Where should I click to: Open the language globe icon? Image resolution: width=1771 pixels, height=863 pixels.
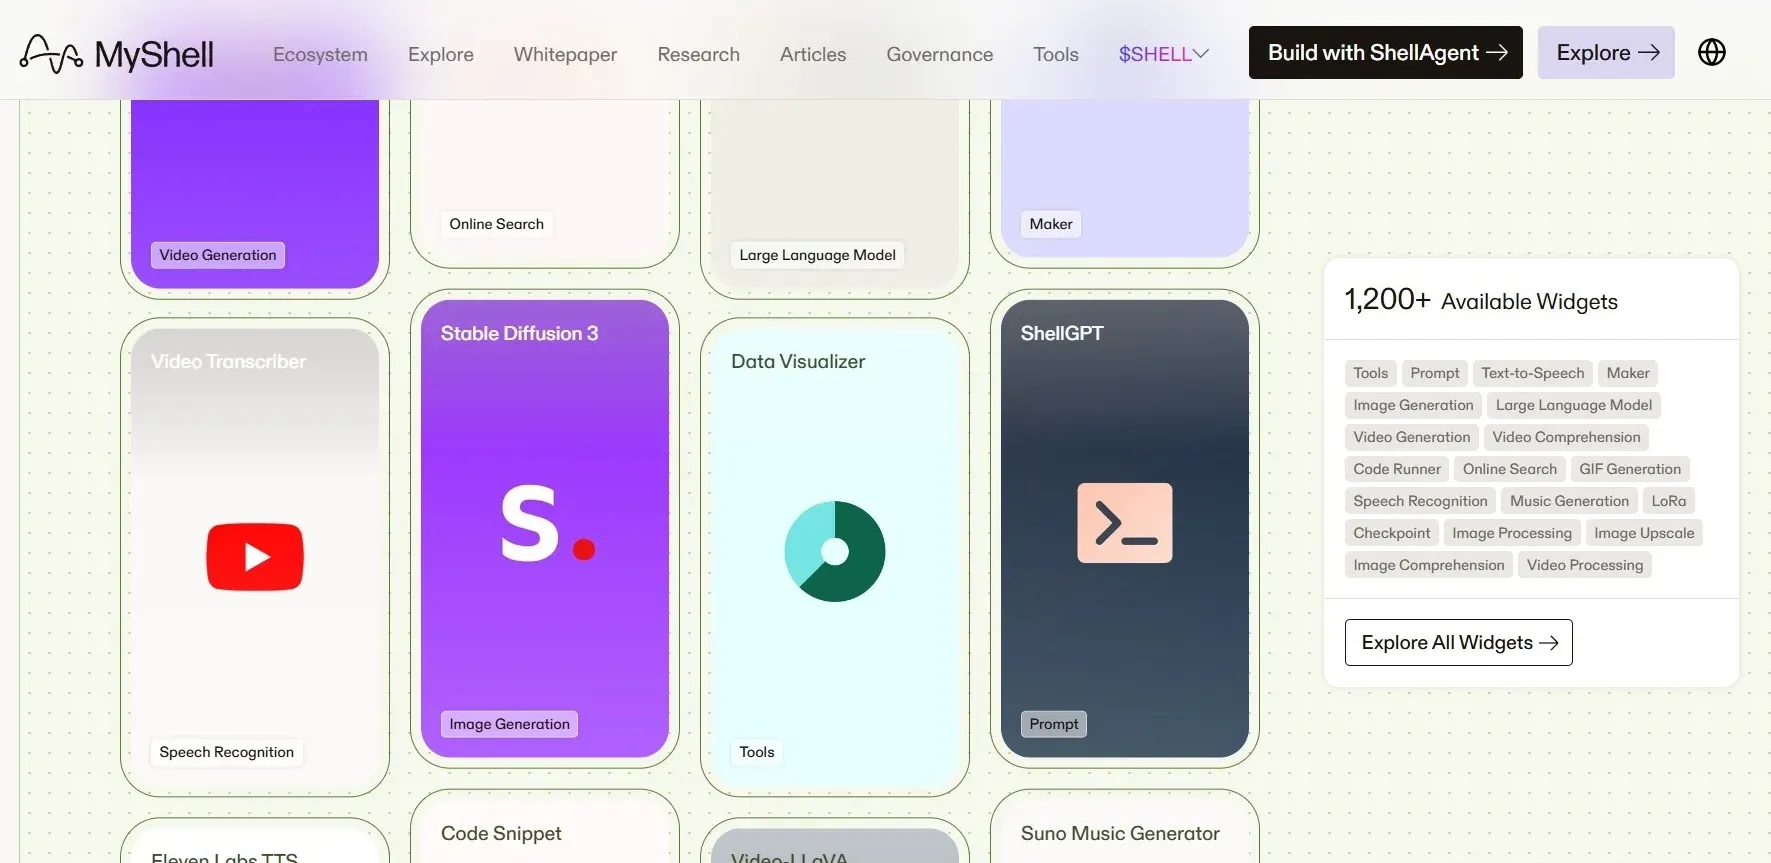[x=1712, y=52]
